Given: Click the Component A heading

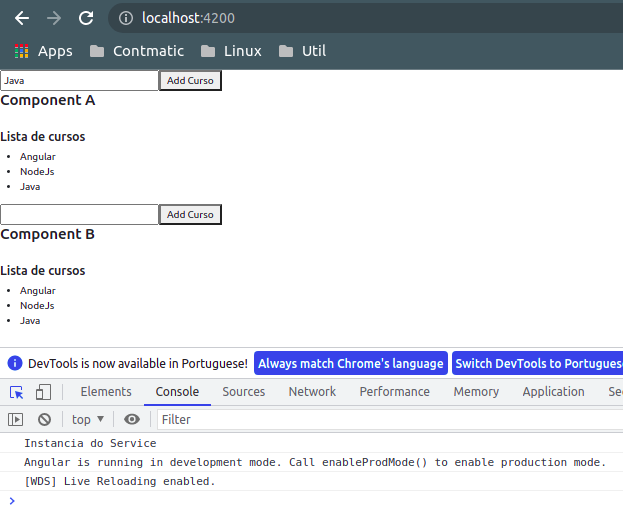Looking at the screenshot, I should click(x=48, y=101).
